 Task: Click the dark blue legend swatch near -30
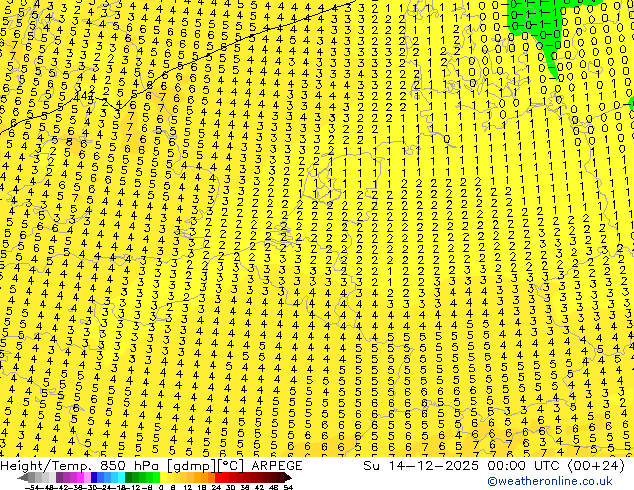point(94,477)
